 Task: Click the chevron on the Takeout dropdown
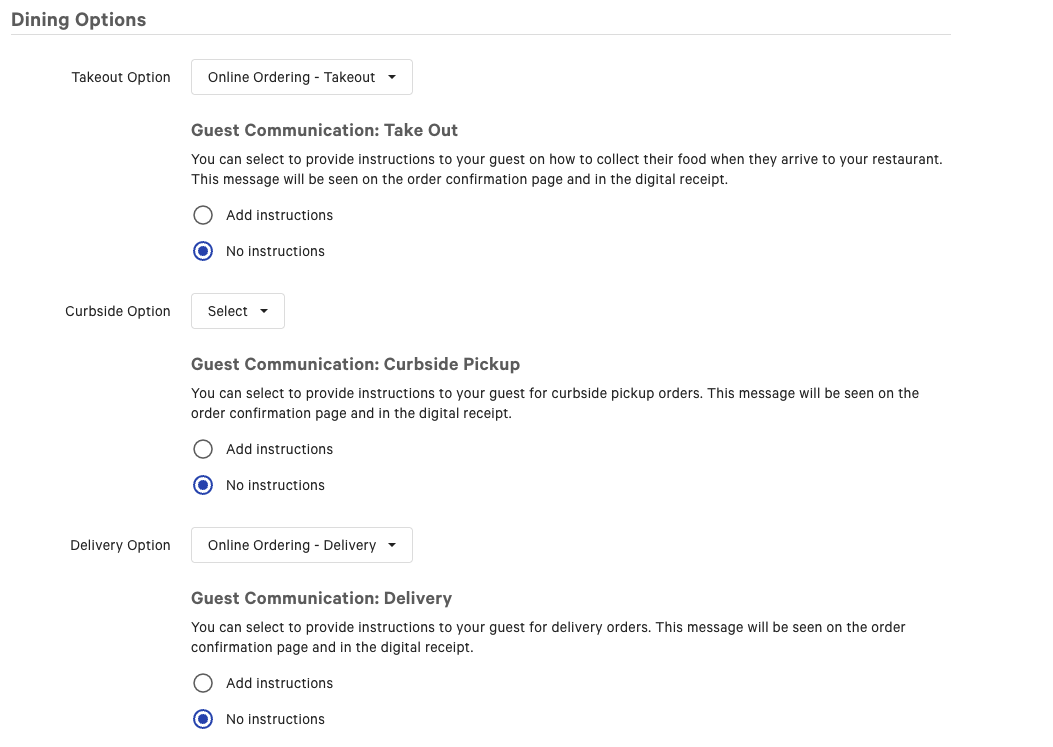pos(392,77)
